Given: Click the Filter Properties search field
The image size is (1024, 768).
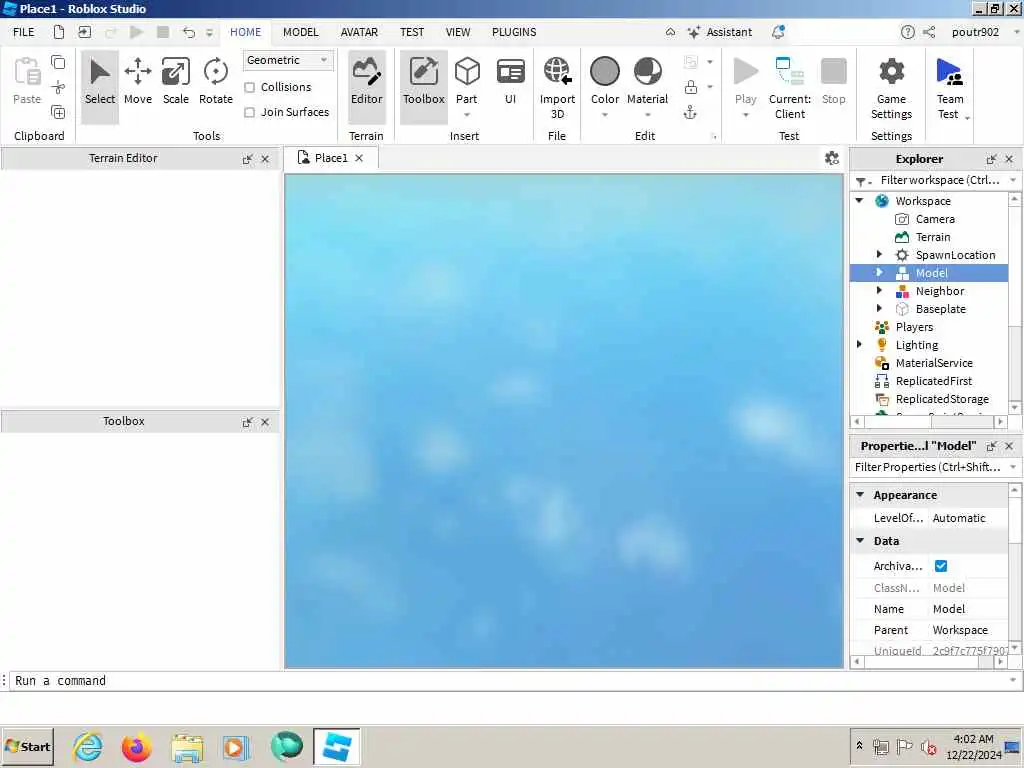Looking at the screenshot, I should click(x=927, y=467).
